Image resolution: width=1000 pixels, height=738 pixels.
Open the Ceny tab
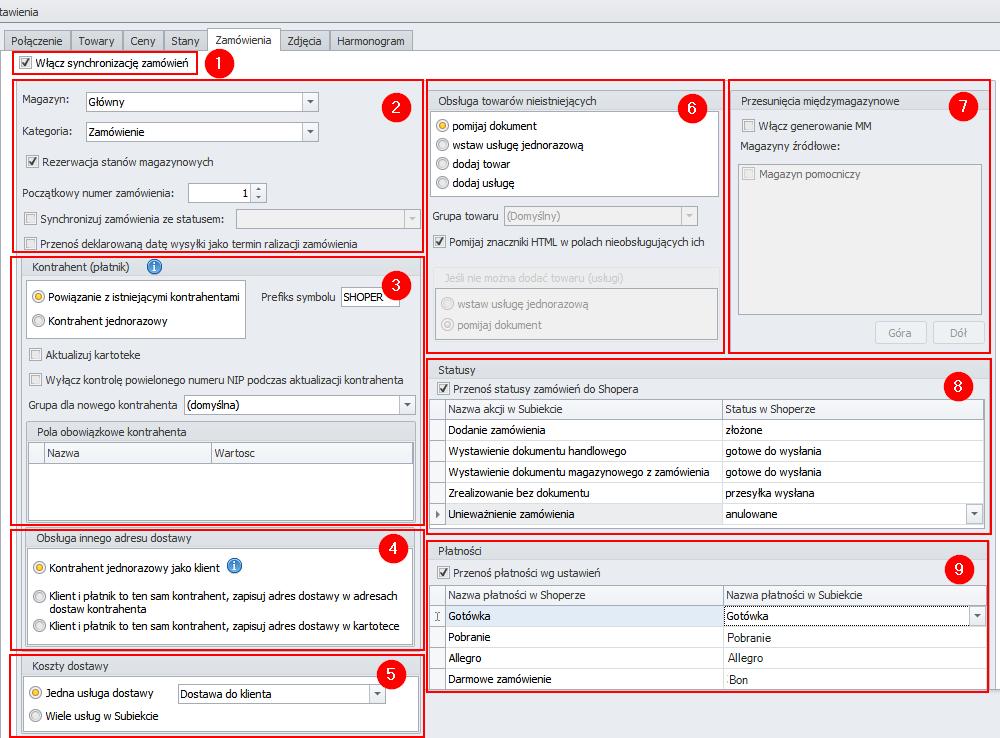(x=143, y=41)
